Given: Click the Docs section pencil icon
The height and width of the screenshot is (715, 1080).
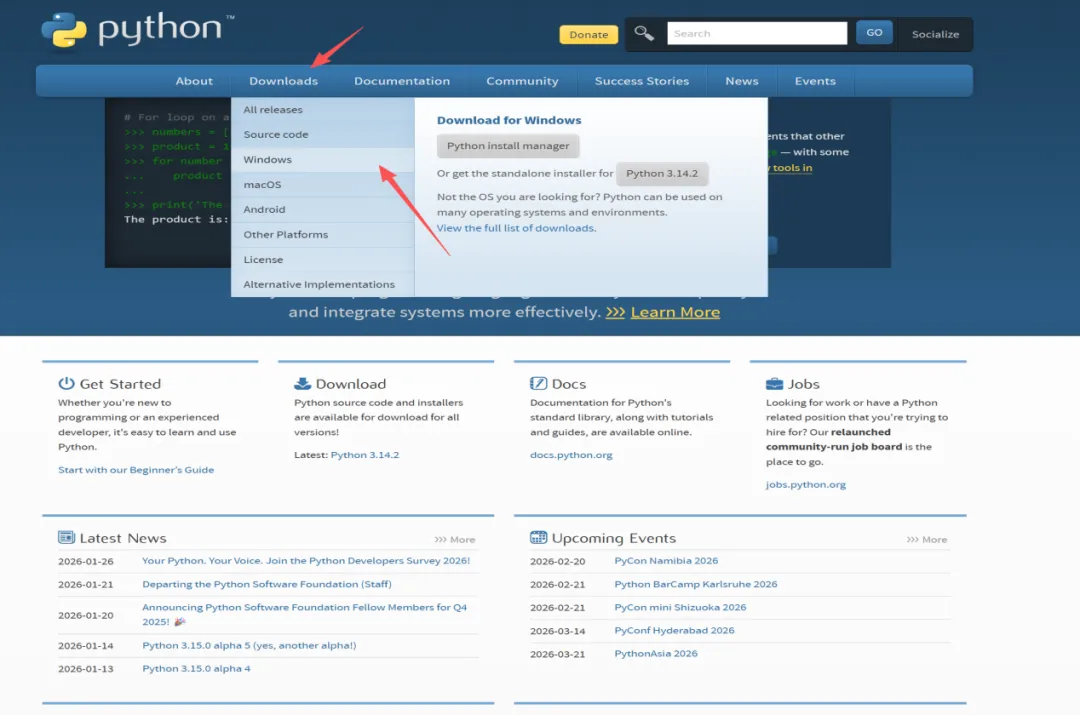Looking at the screenshot, I should click(538, 383).
